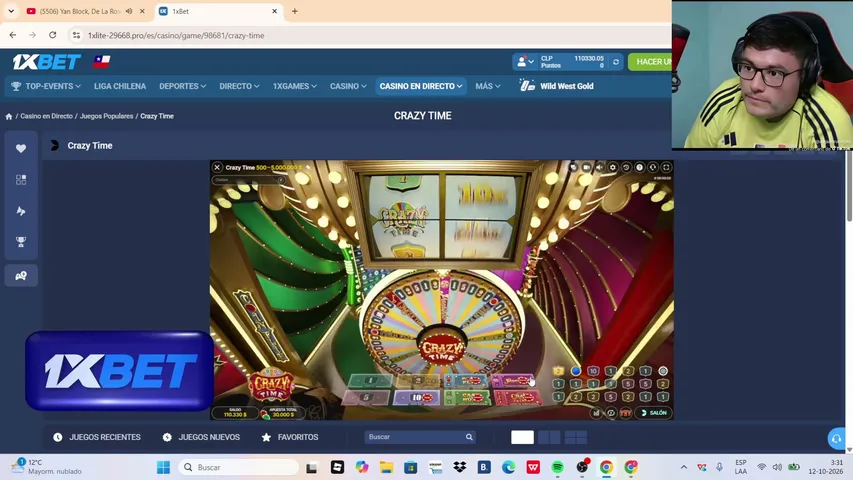Open the user account dropdown

pos(525,62)
